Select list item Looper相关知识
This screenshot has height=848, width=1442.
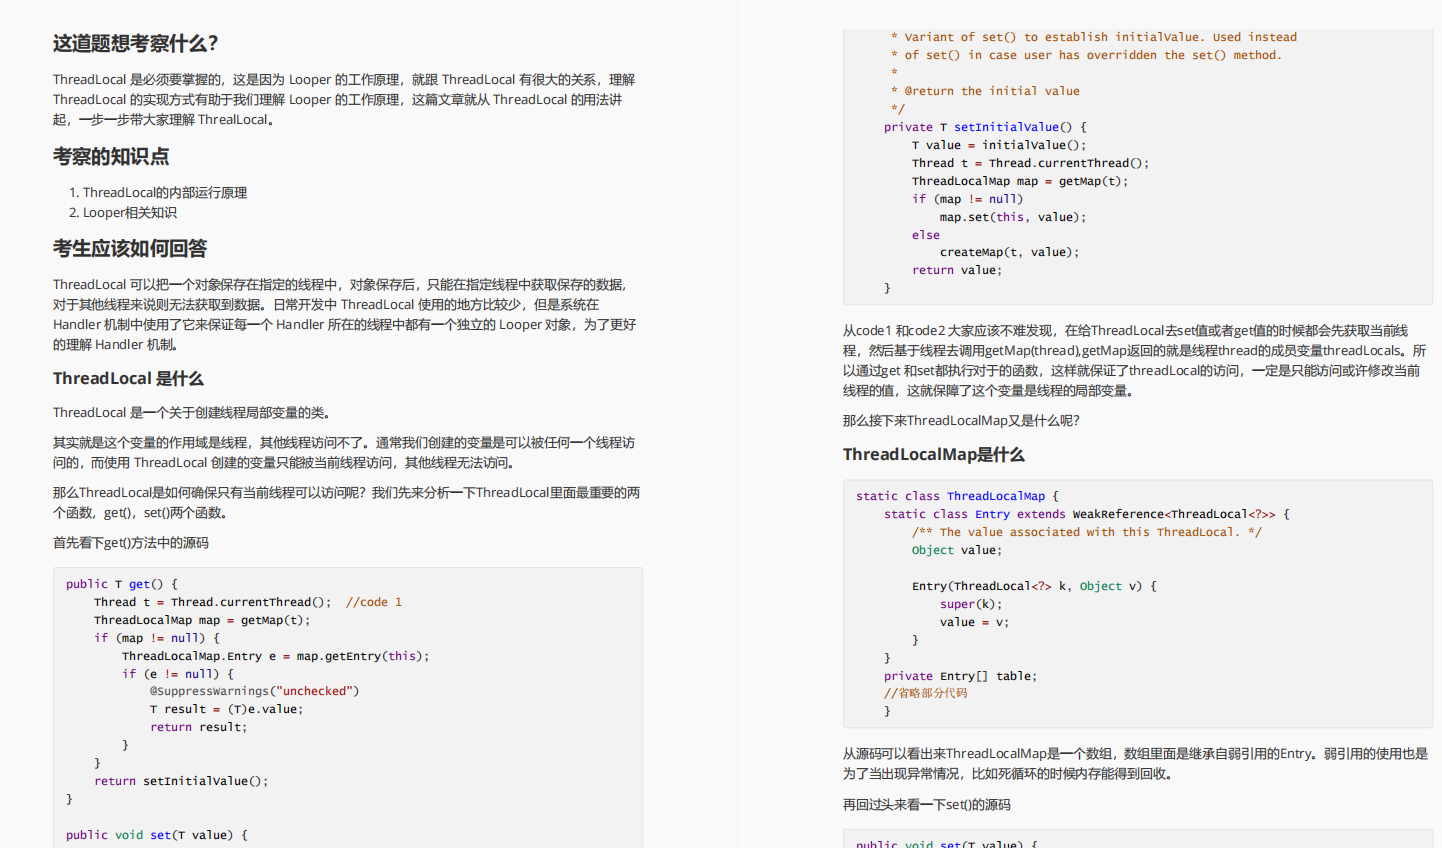coord(130,213)
